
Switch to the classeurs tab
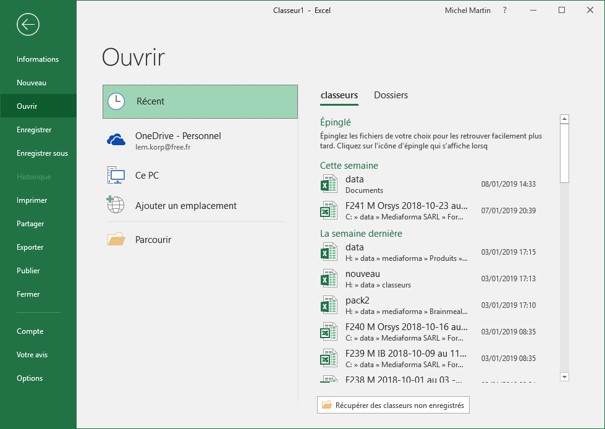pyautogui.click(x=339, y=96)
